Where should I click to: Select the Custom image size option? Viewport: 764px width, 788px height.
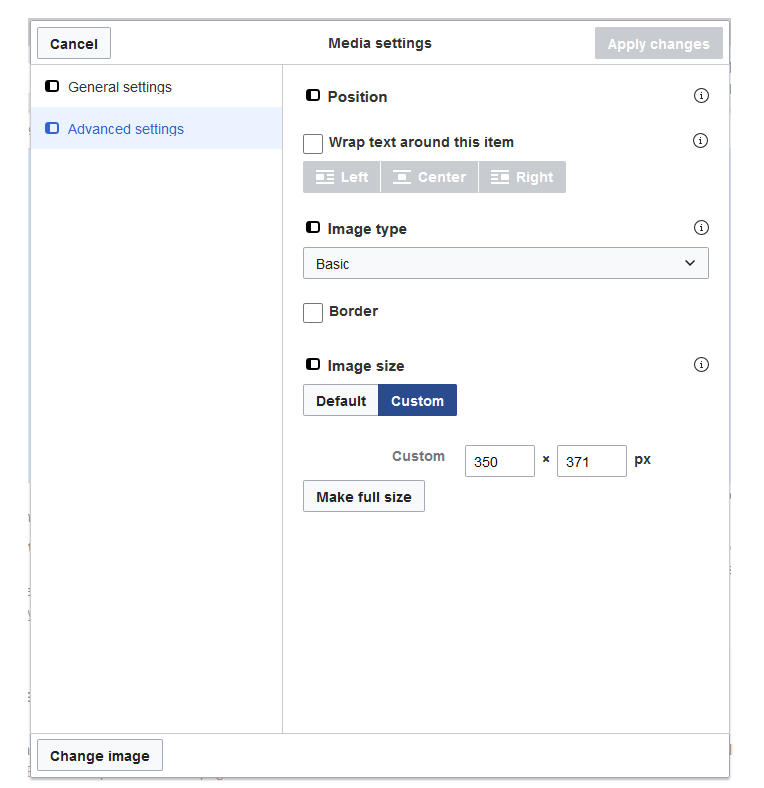(417, 401)
